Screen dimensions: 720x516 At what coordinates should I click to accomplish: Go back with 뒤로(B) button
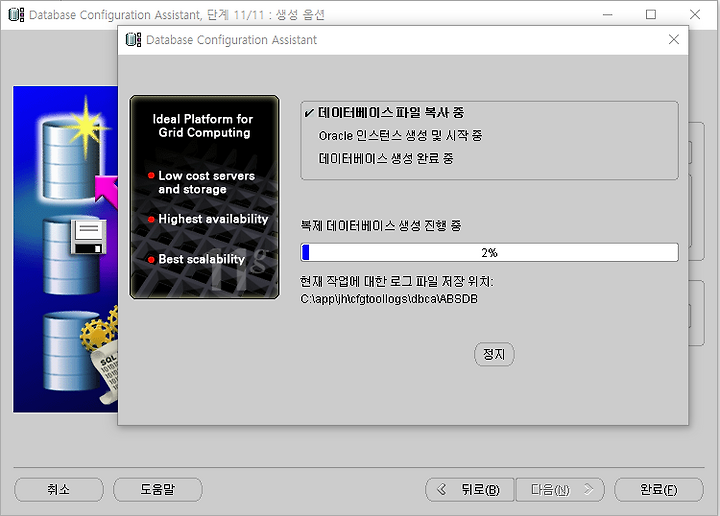tap(470, 489)
